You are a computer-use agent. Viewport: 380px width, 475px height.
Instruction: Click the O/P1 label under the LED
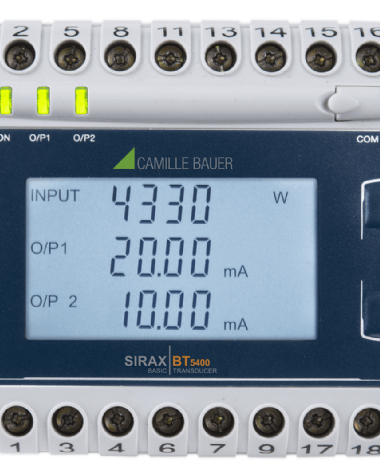pyautogui.click(x=39, y=138)
